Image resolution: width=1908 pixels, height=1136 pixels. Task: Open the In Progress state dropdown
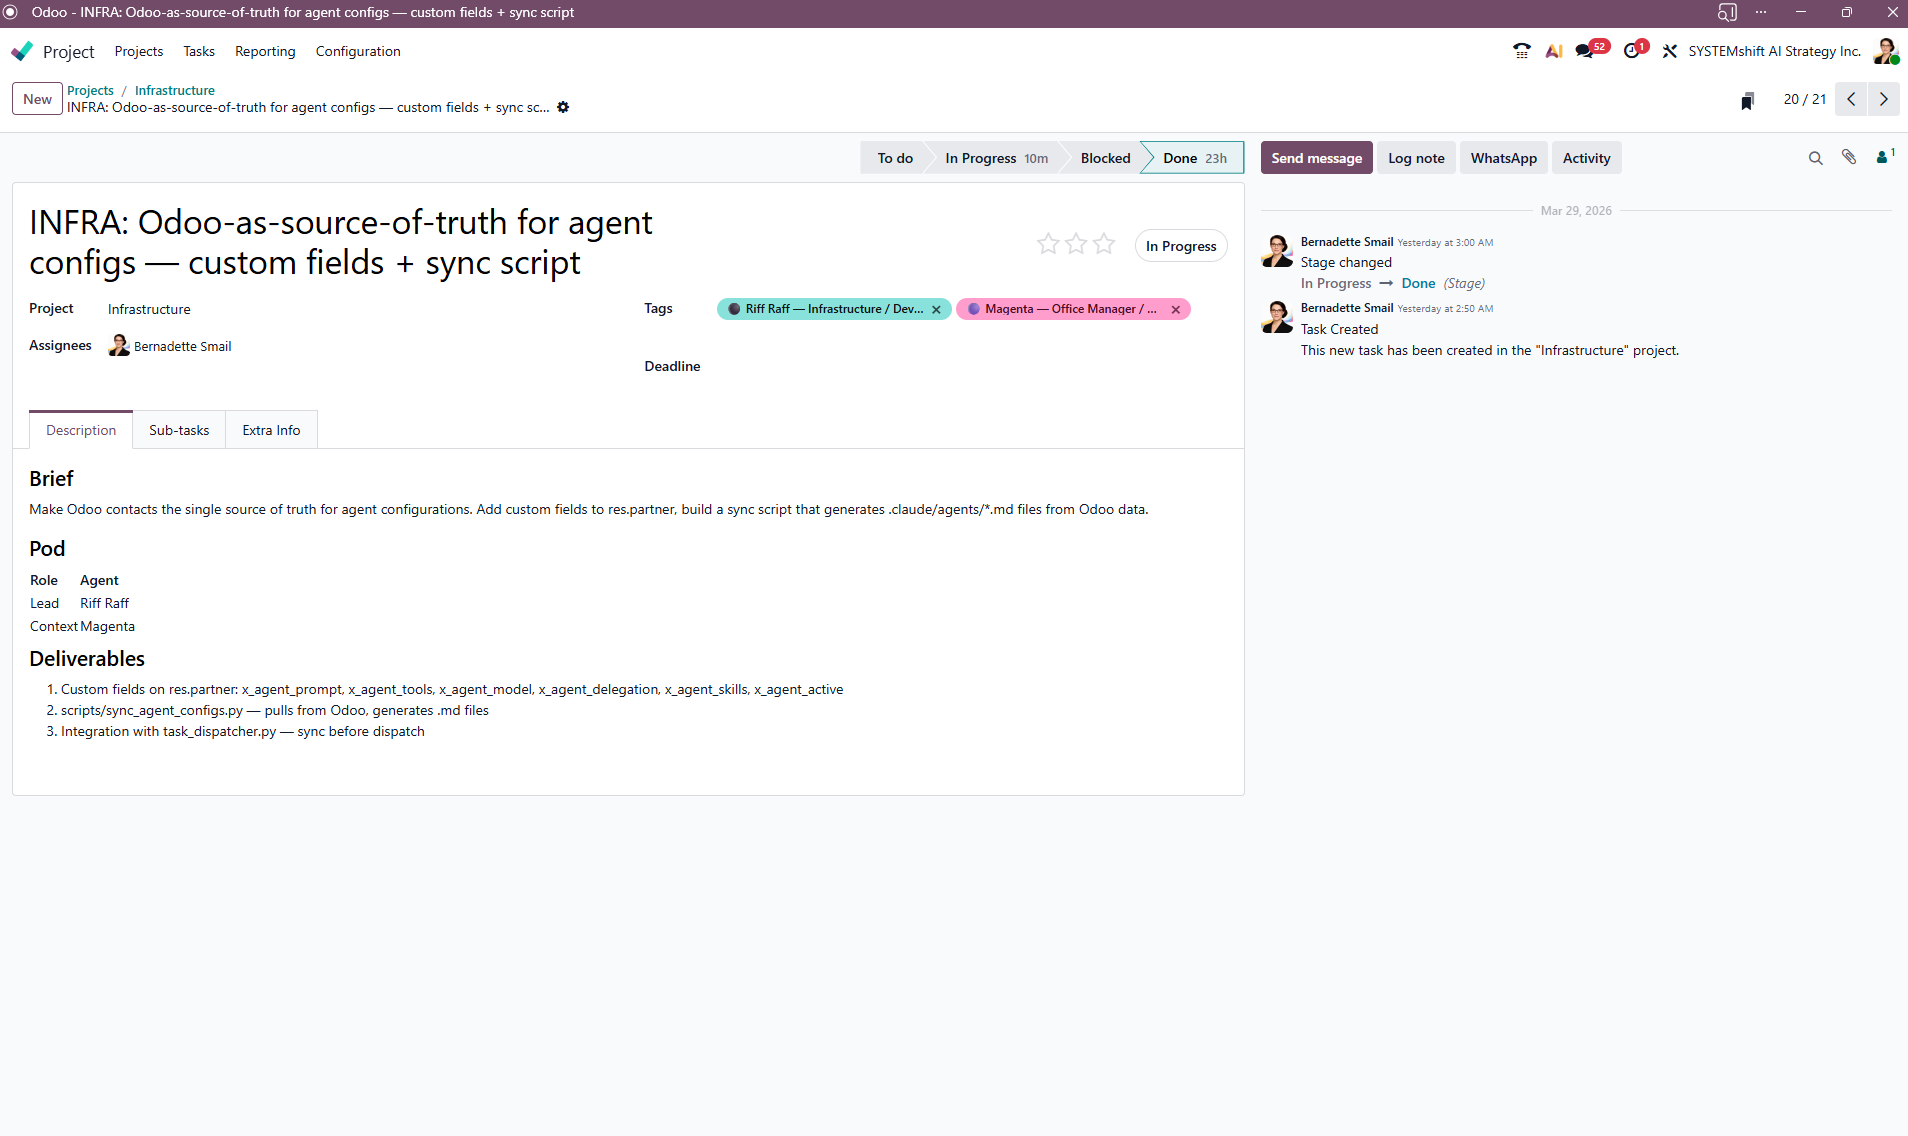point(1180,246)
